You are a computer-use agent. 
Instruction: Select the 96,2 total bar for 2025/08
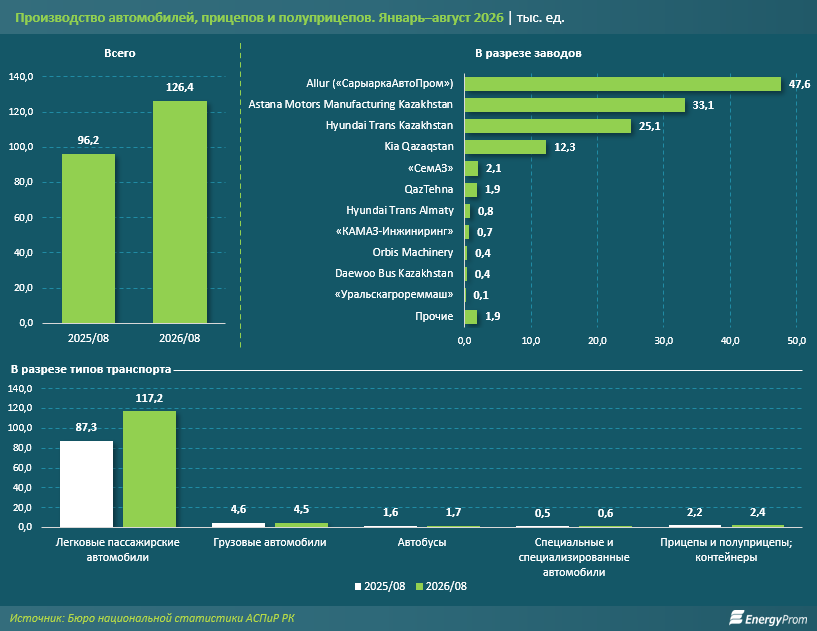pyautogui.click(x=89, y=239)
